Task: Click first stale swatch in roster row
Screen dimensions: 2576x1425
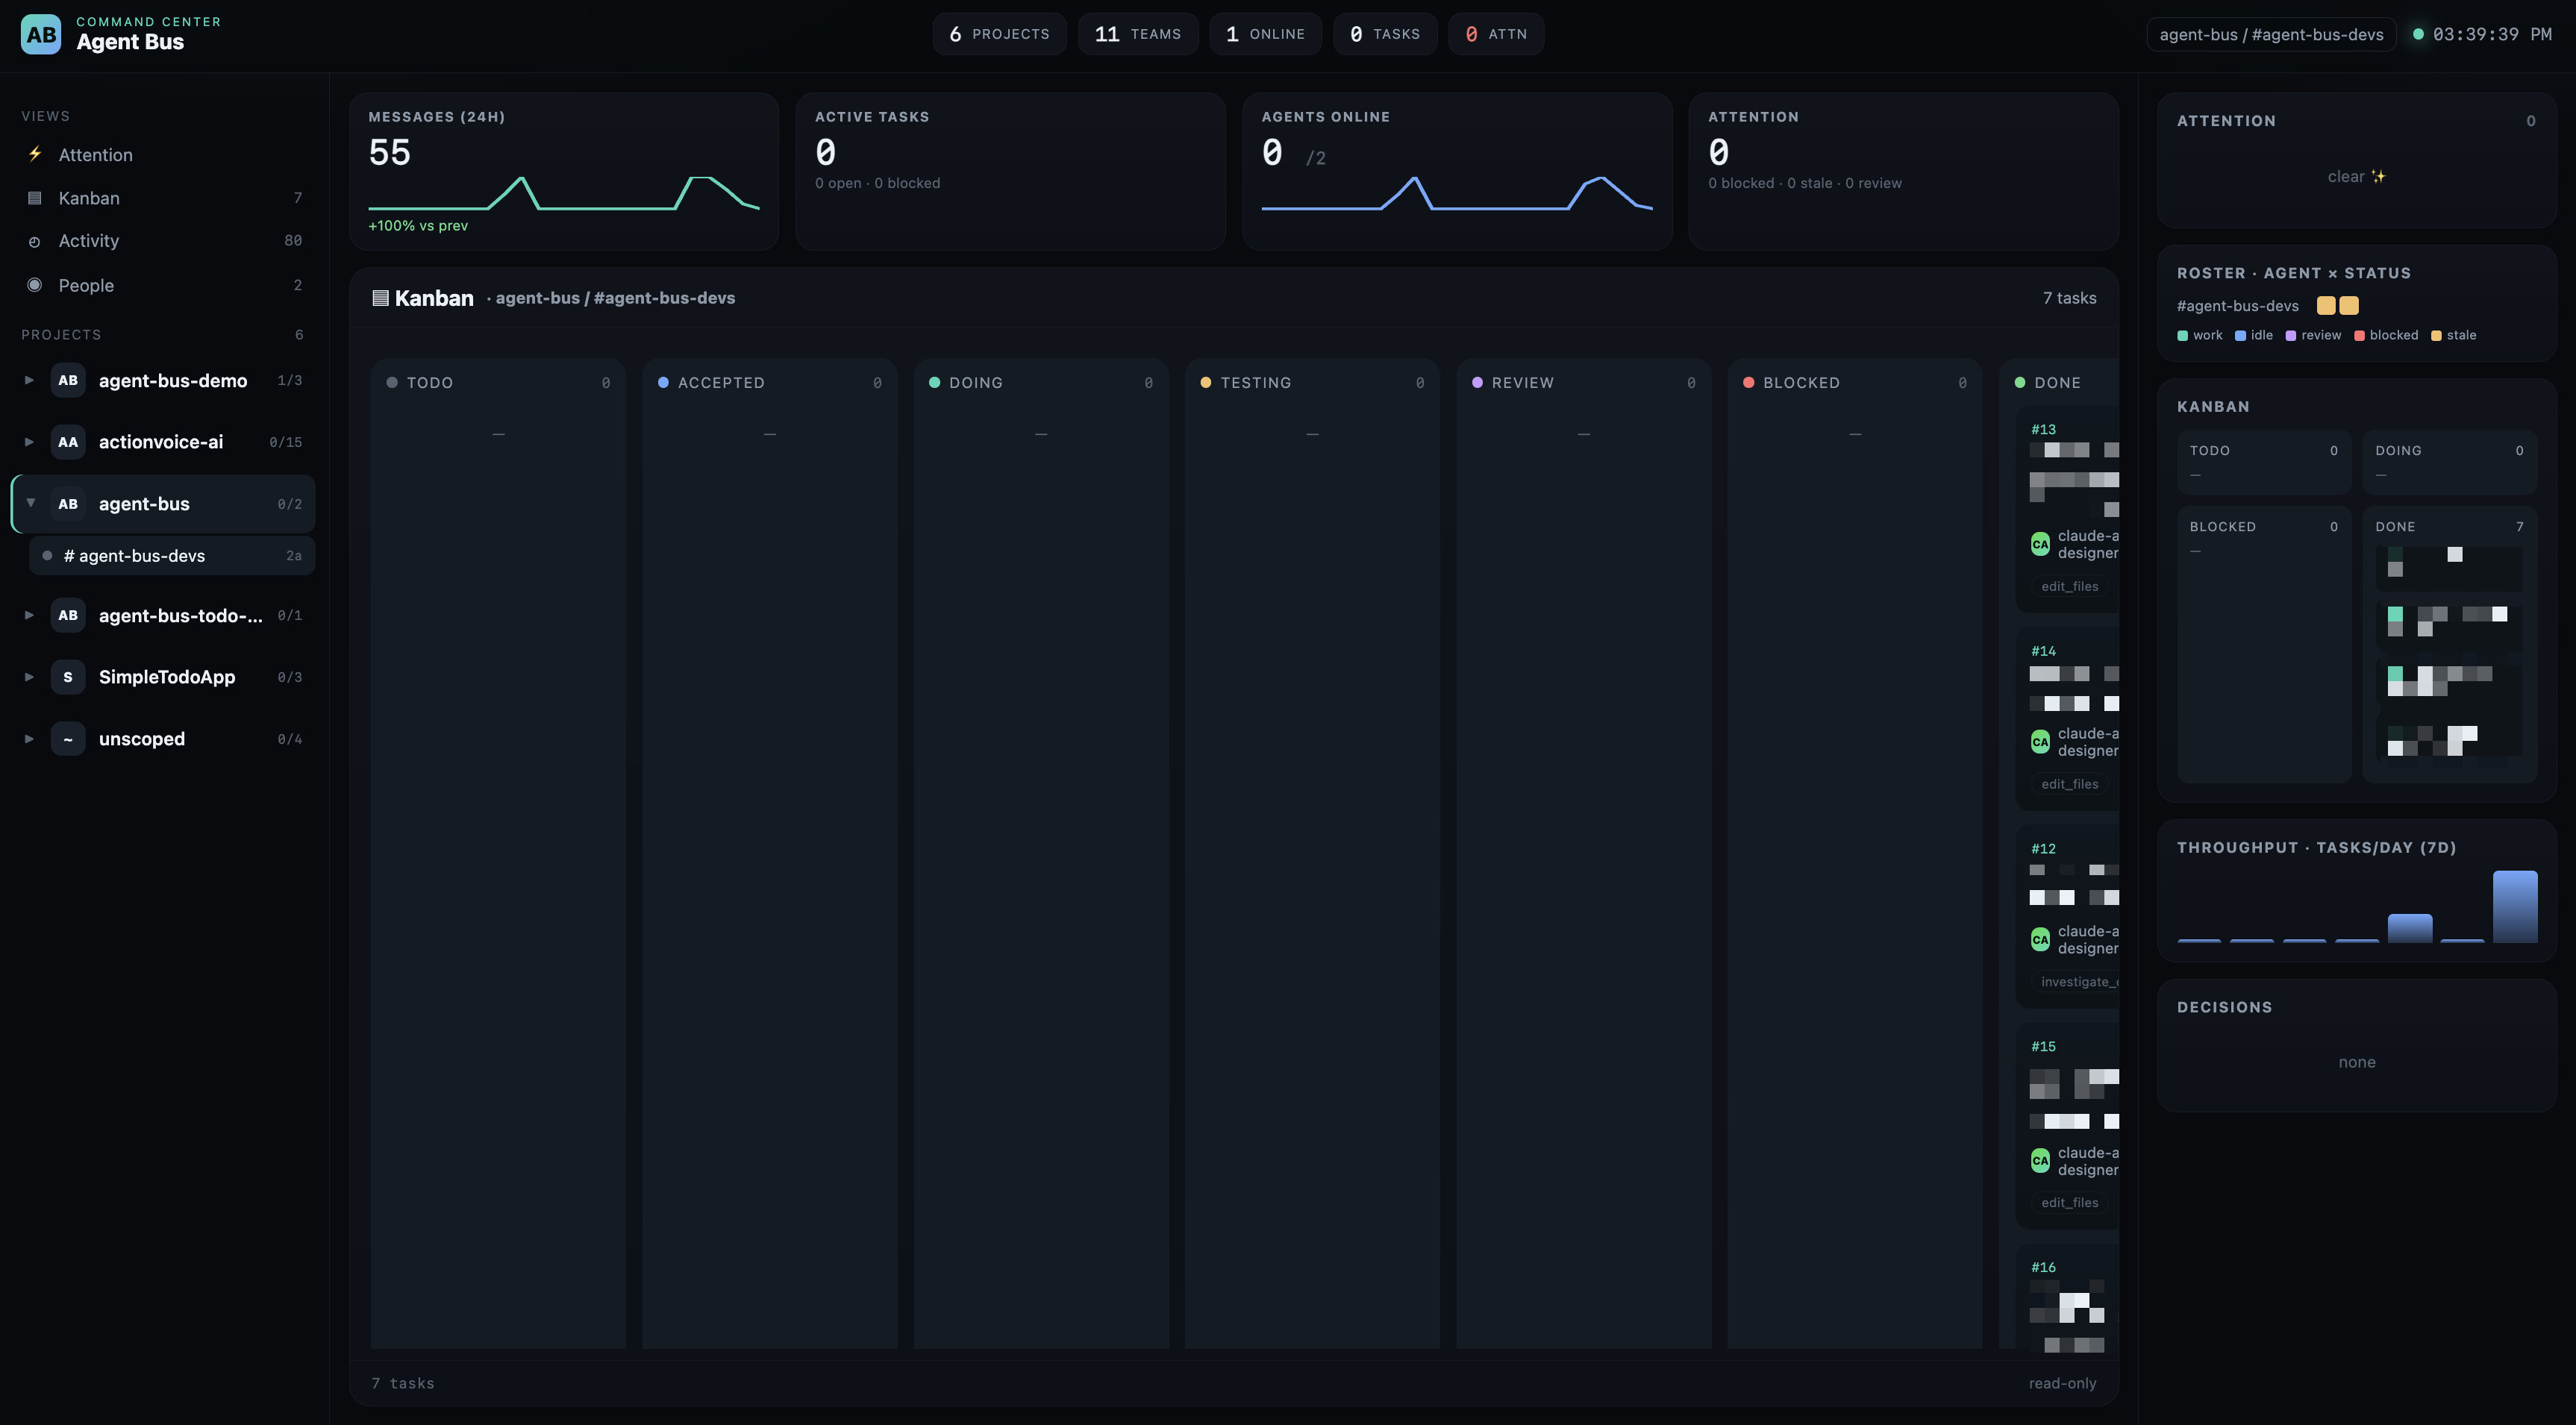Action: [x=2326, y=306]
